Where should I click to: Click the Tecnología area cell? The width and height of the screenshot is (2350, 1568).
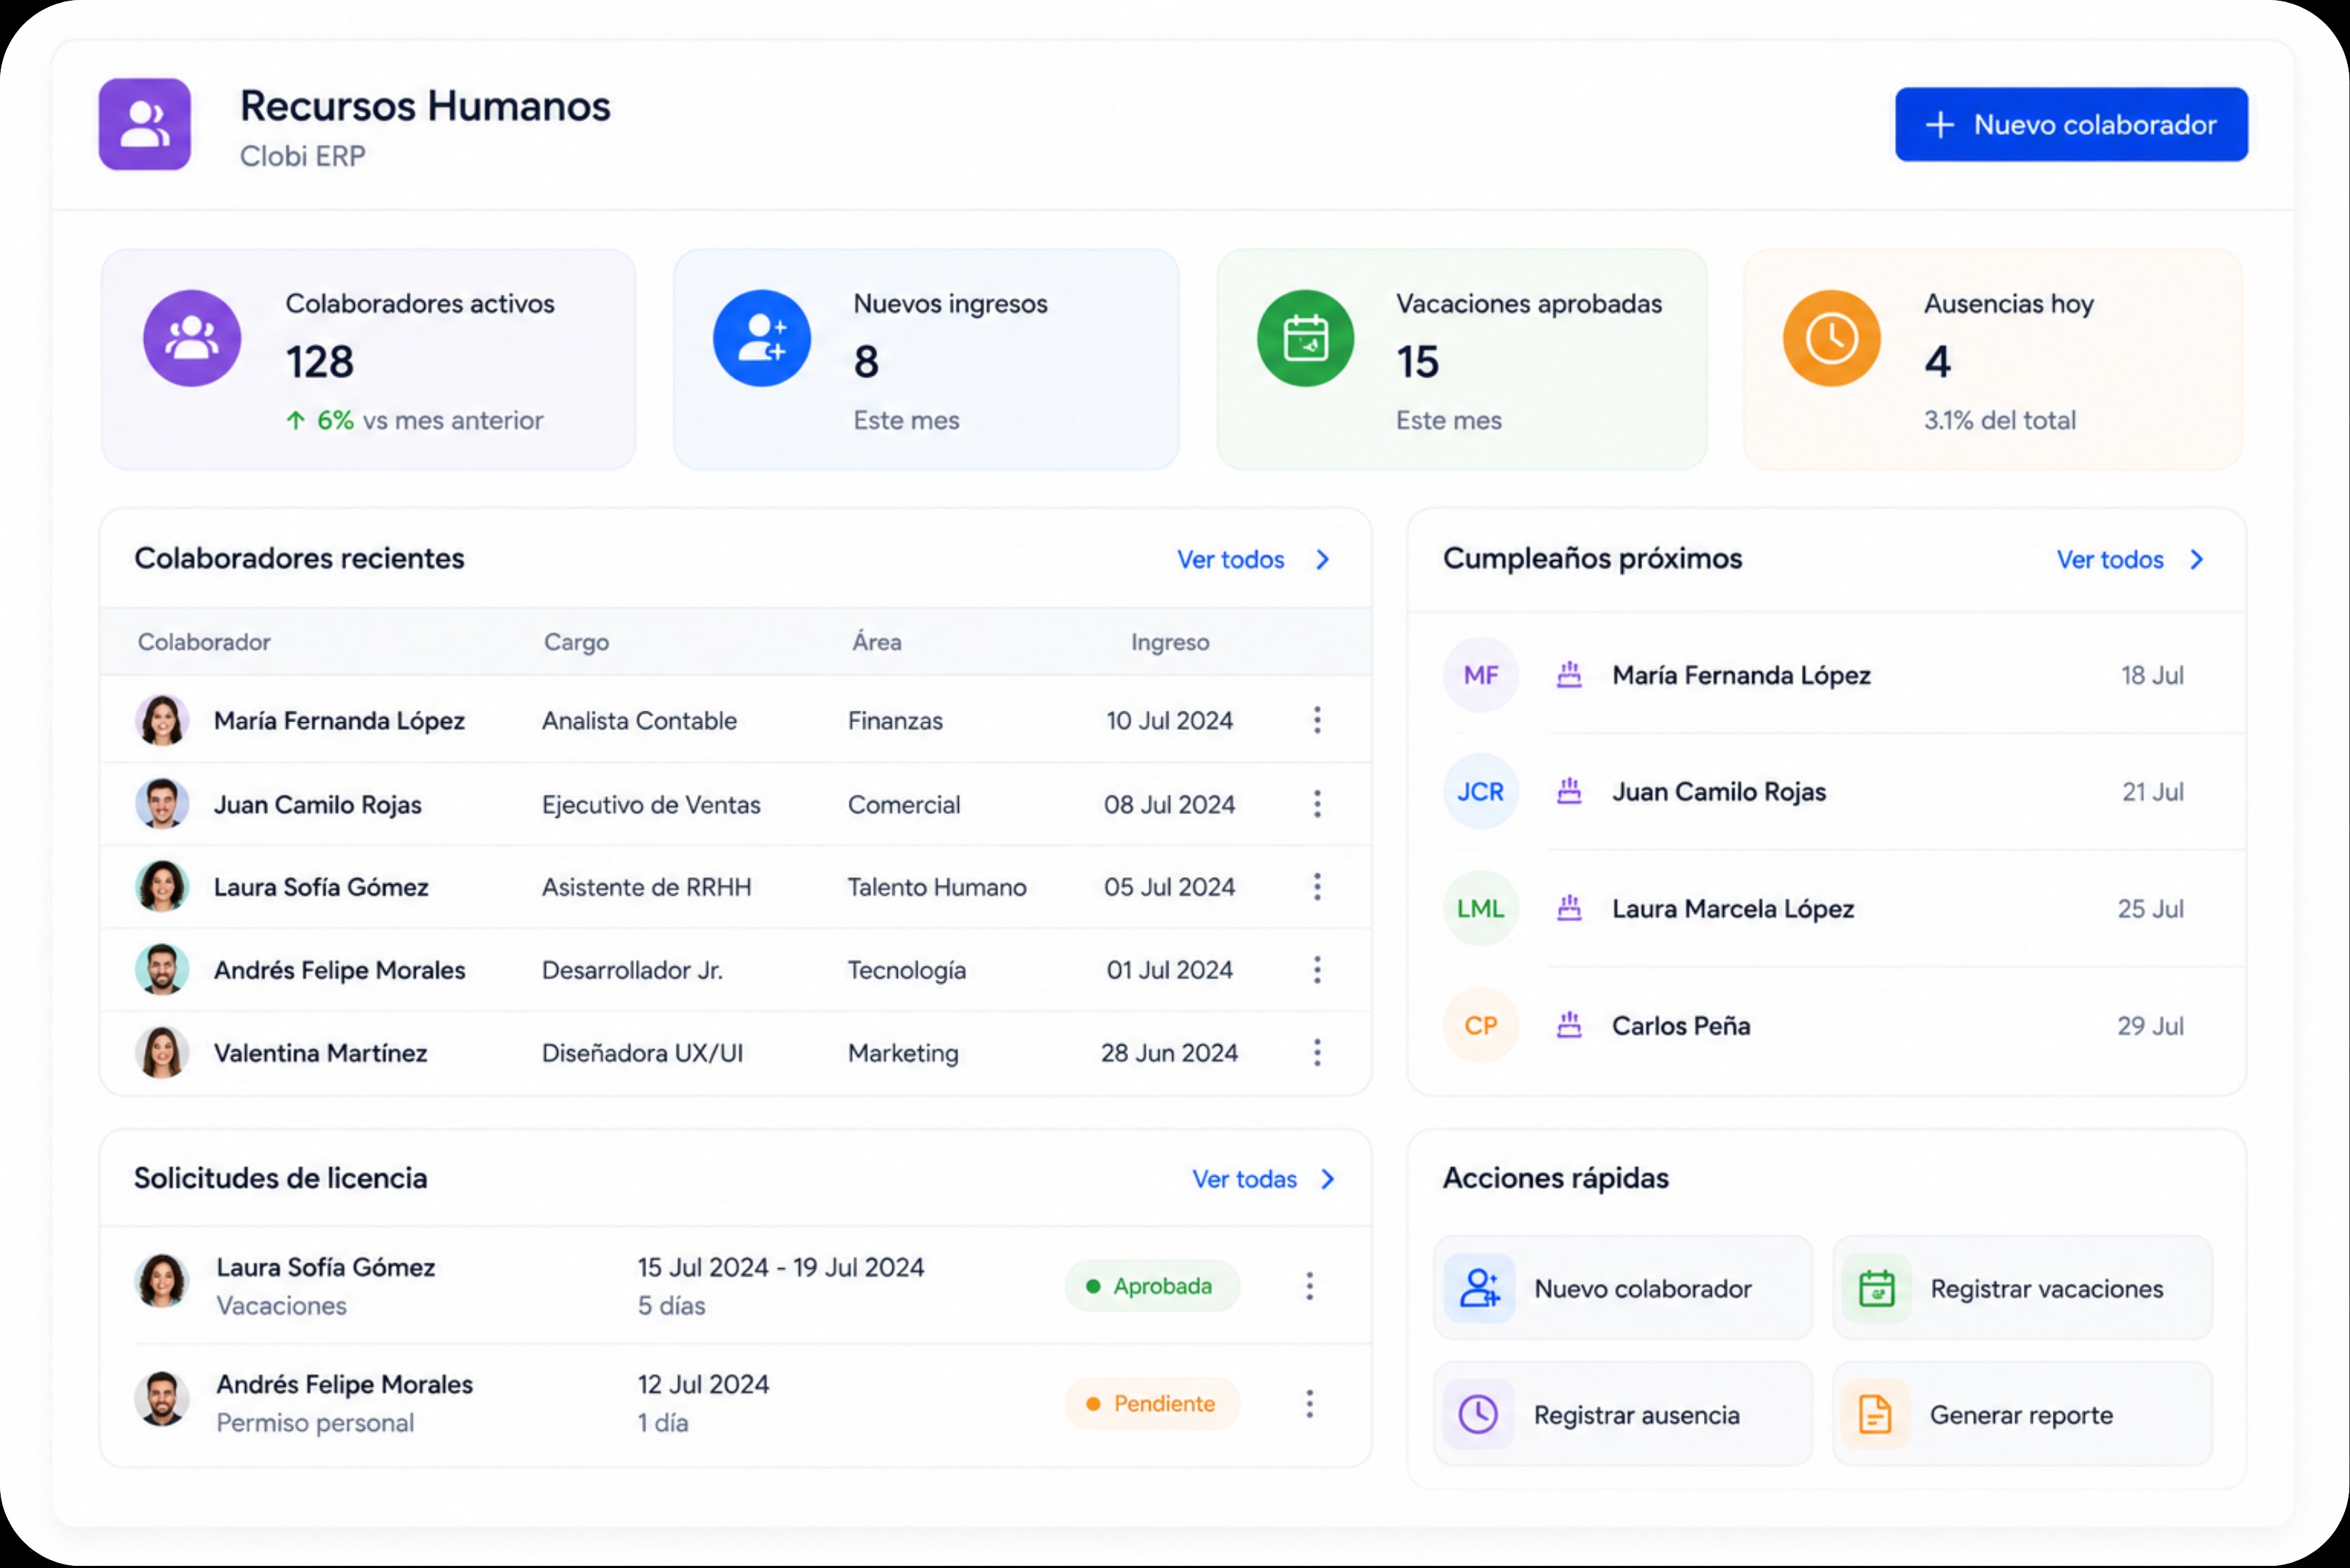tap(907, 971)
